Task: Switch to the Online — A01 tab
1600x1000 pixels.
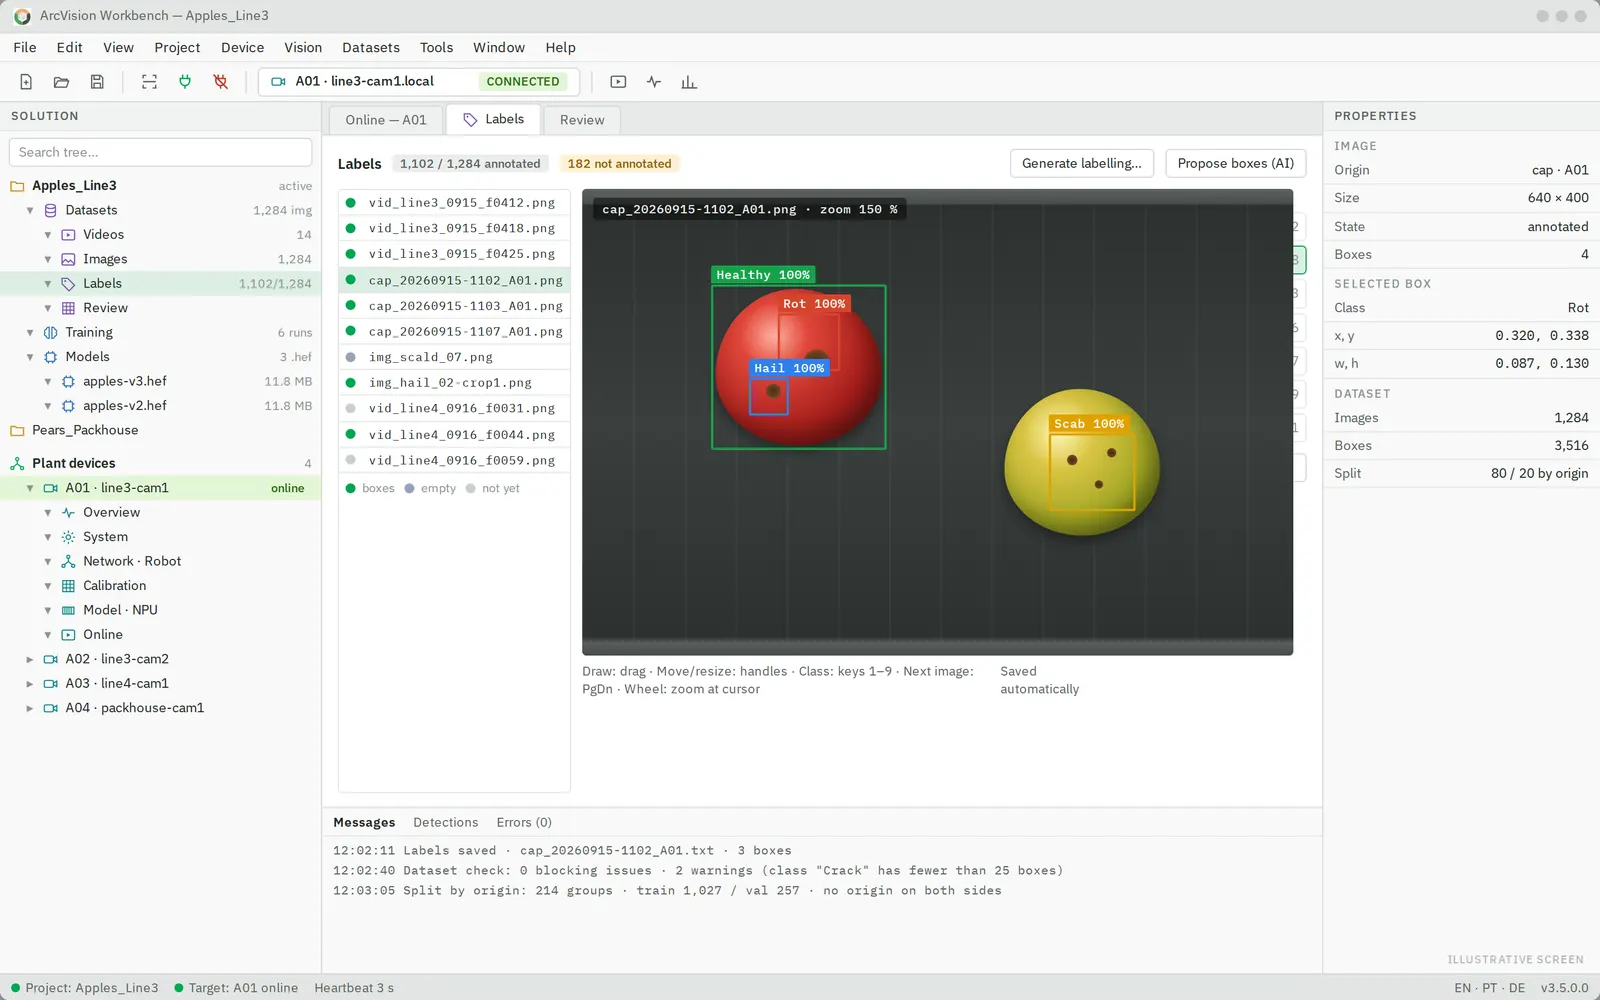Action: point(386,120)
